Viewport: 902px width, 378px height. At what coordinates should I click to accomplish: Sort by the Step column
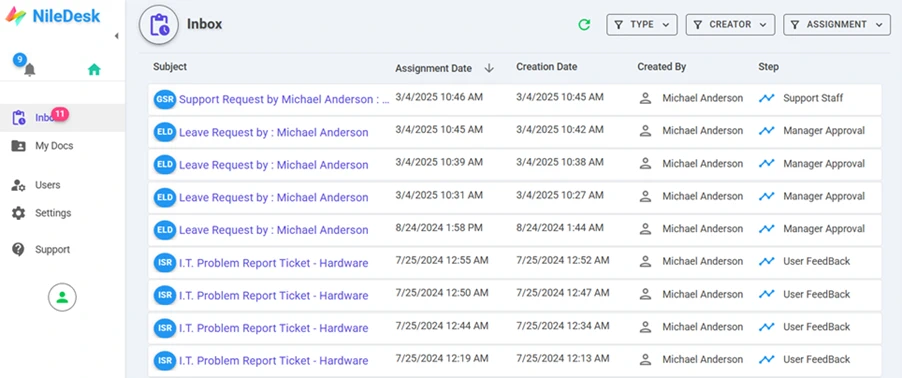(x=769, y=67)
